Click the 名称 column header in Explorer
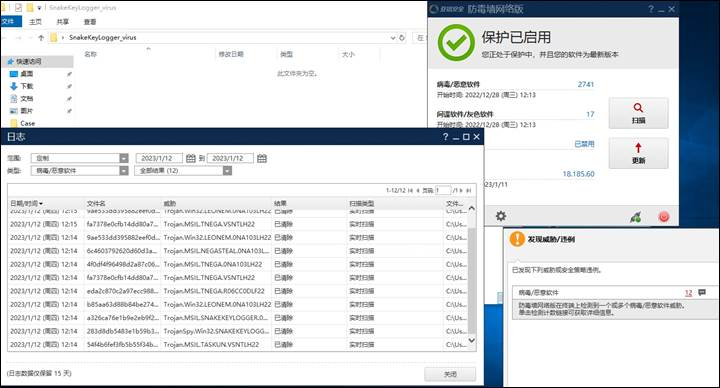 point(90,54)
